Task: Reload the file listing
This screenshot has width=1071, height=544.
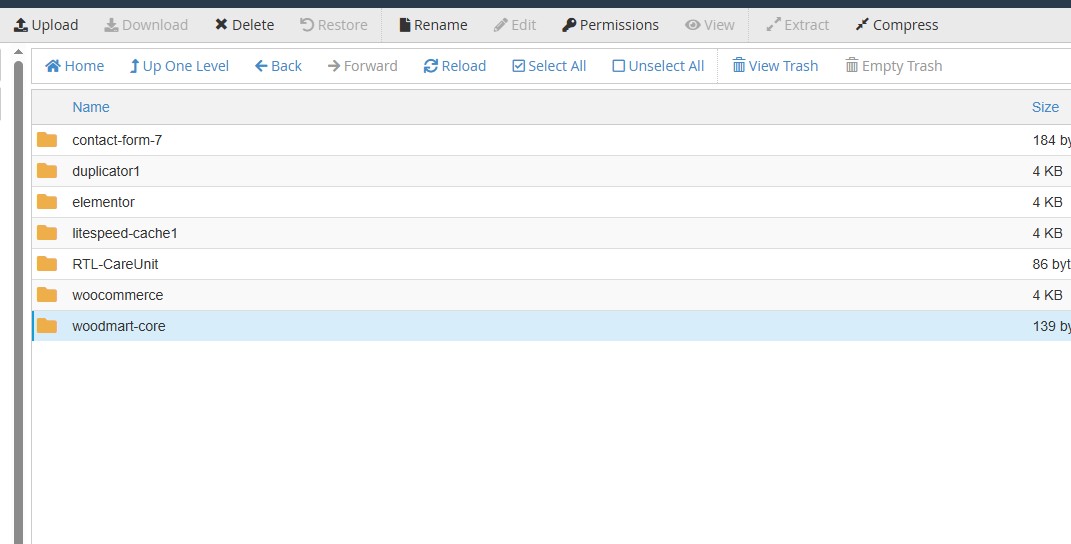Action: click(x=455, y=66)
